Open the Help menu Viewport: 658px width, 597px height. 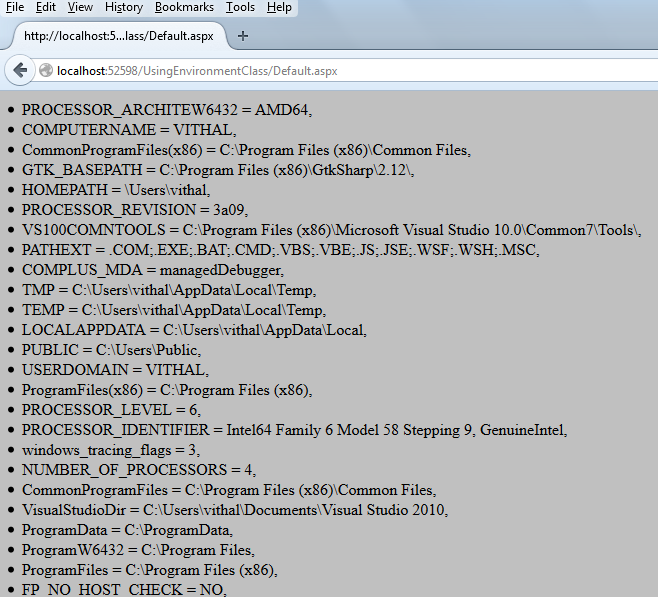click(279, 7)
